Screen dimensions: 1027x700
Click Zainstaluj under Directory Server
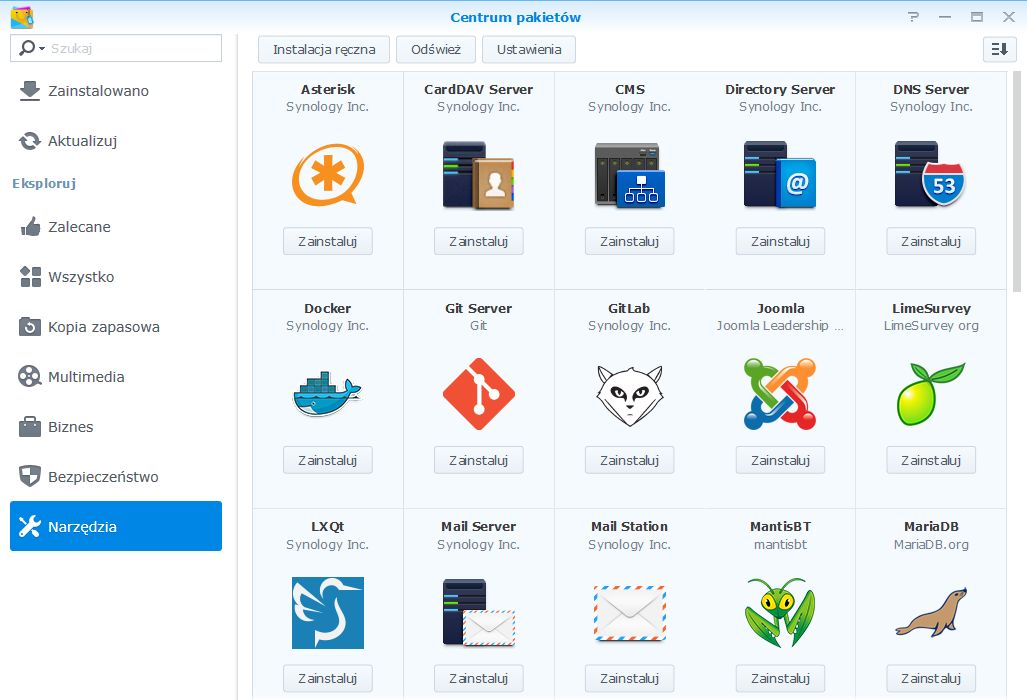pos(780,241)
